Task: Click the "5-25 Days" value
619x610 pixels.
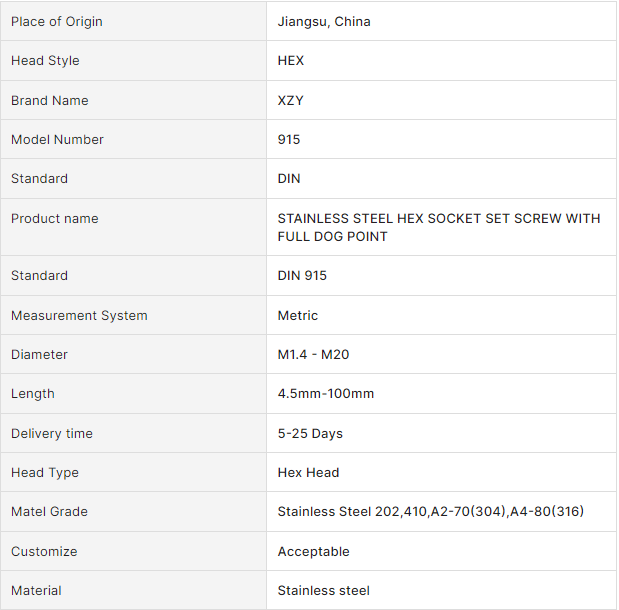Action: tap(310, 433)
